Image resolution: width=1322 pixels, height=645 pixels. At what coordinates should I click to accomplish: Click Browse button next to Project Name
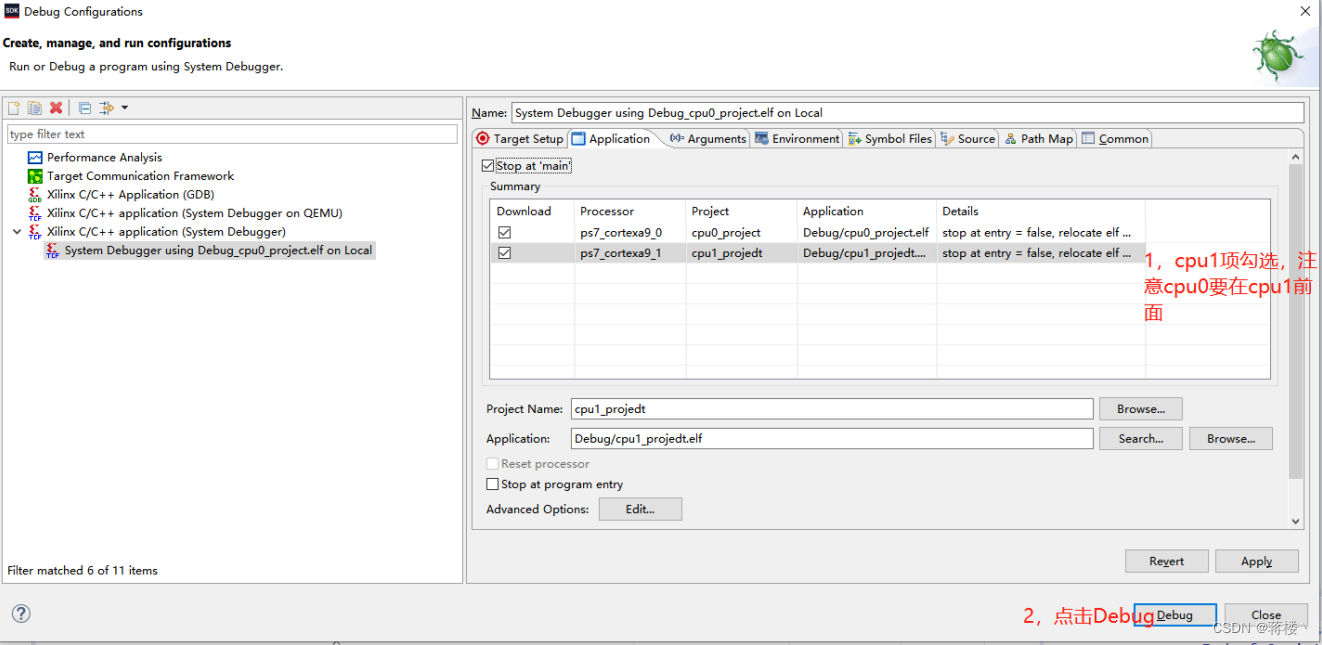(1141, 409)
